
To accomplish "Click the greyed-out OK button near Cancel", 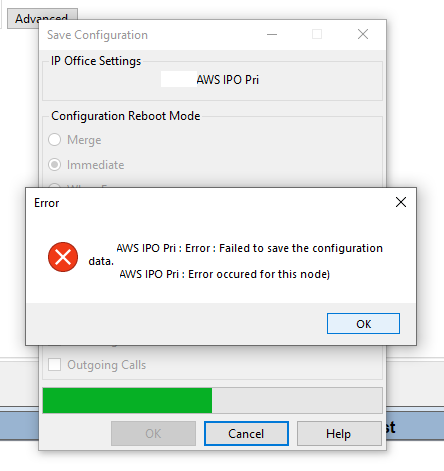I will coord(153,433).
